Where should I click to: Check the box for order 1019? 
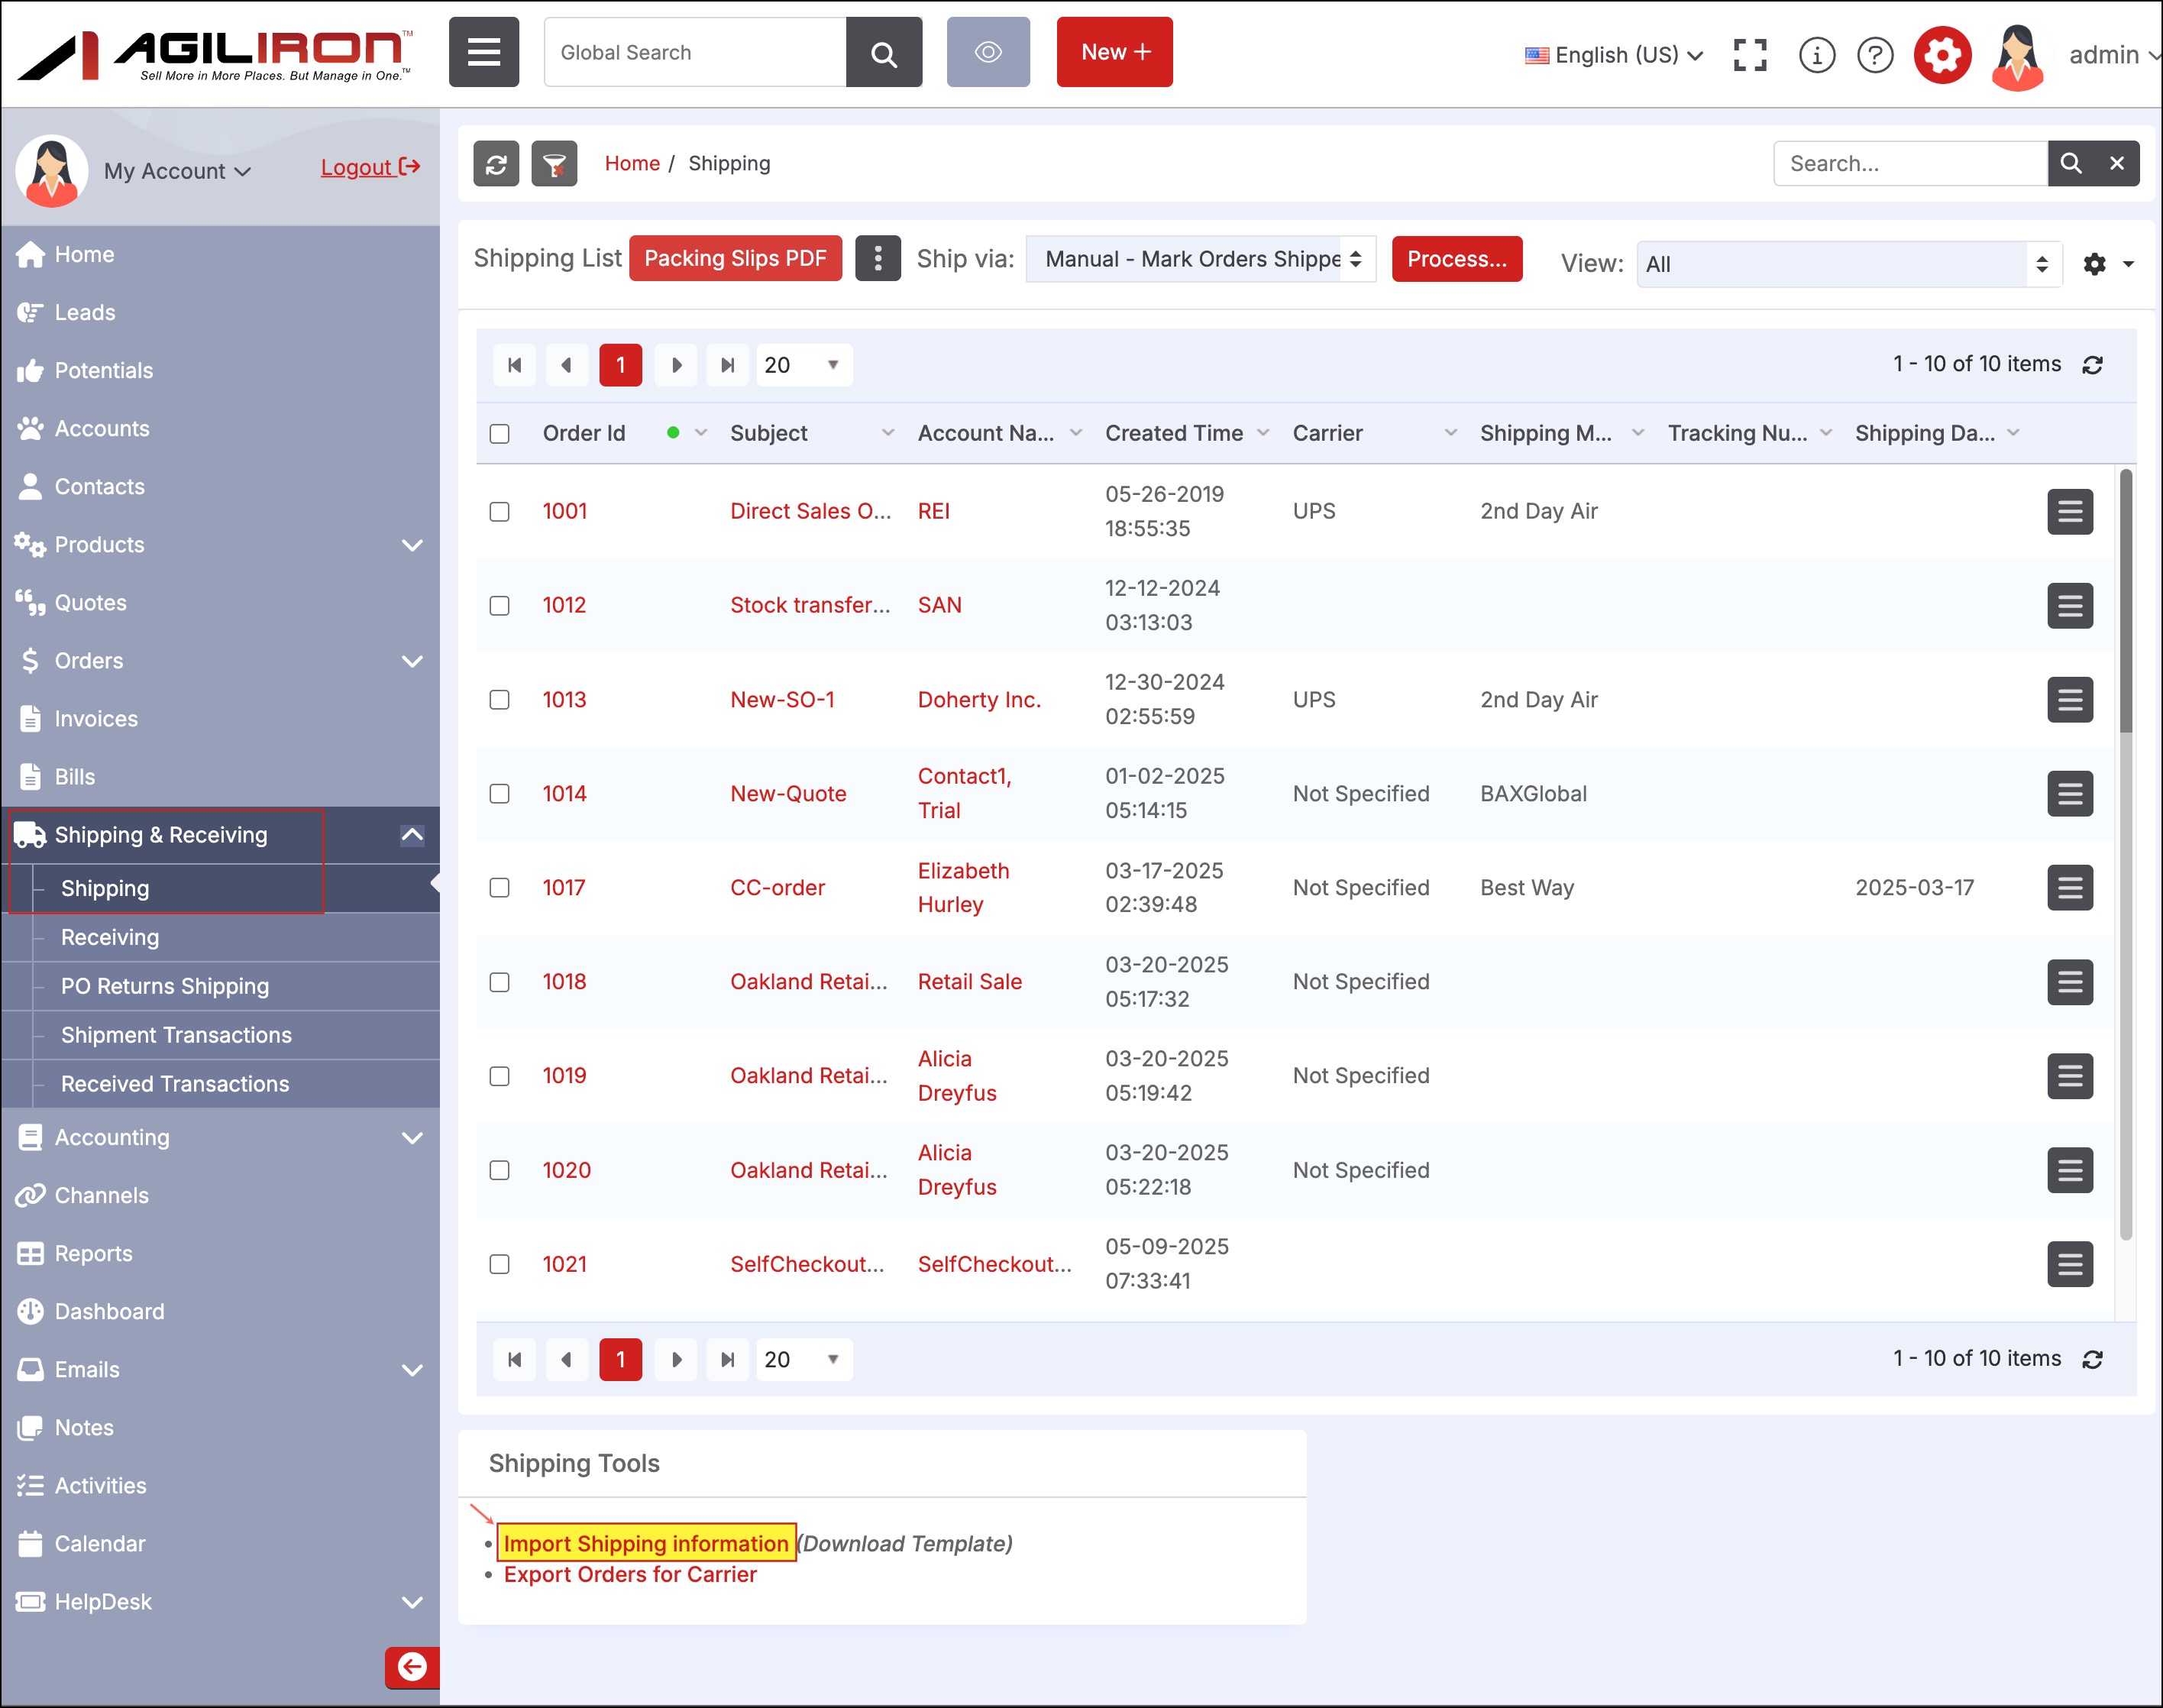[x=499, y=1076]
